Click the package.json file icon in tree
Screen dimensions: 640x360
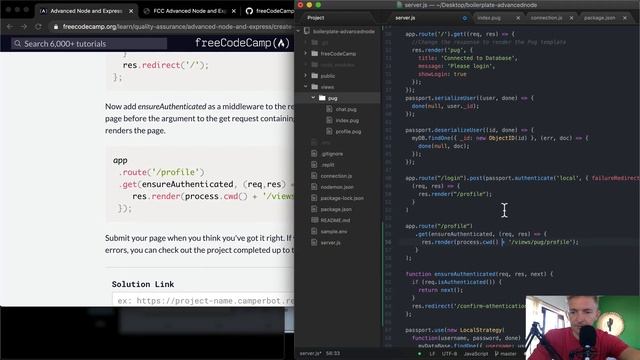coord(314,209)
